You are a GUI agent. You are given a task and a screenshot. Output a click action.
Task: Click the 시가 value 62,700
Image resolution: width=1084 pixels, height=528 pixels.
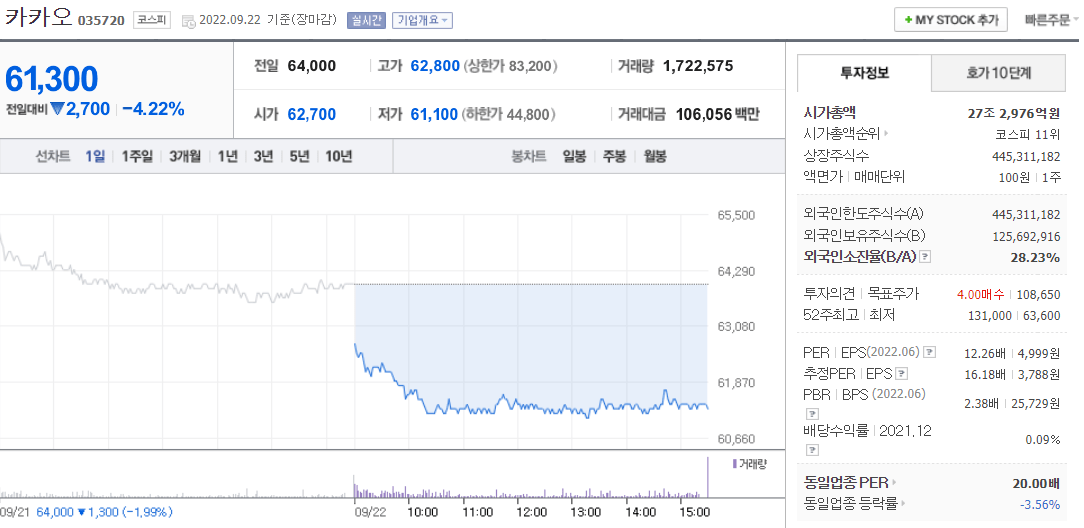click(312, 114)
